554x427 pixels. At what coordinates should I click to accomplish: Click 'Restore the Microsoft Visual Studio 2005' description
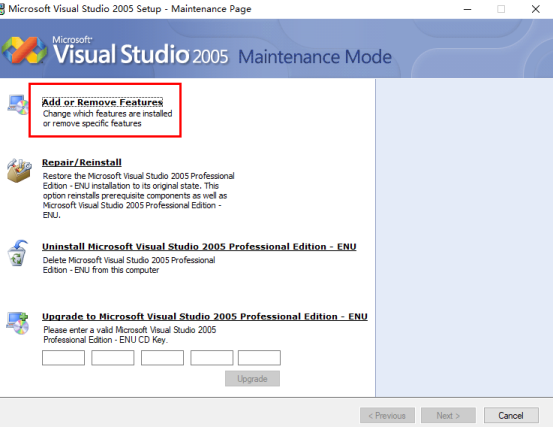pos(138,195)
